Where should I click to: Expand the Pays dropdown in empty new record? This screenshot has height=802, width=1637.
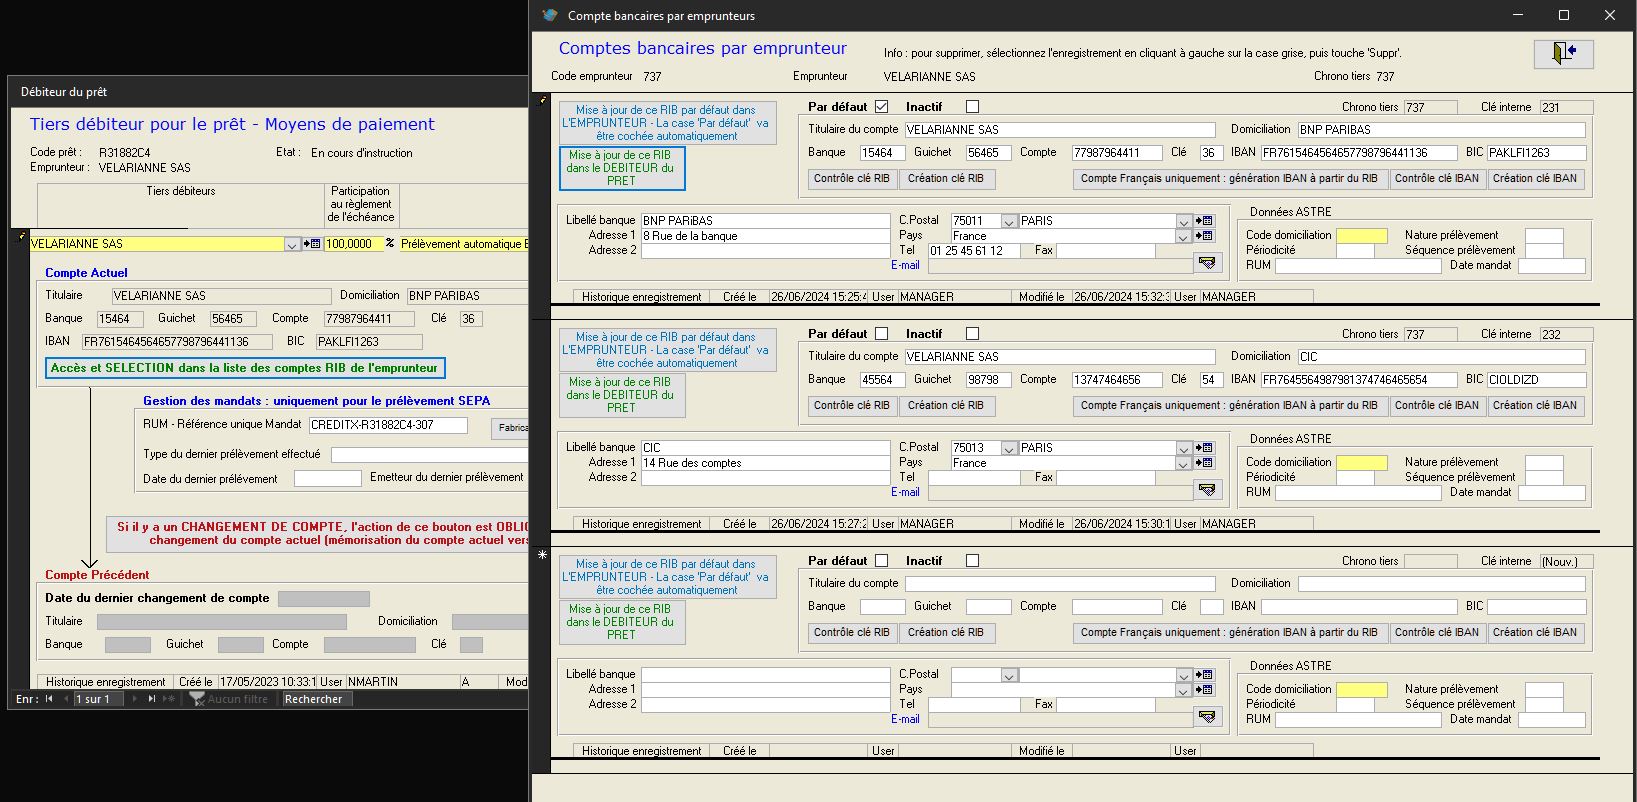coord(1184,690)
